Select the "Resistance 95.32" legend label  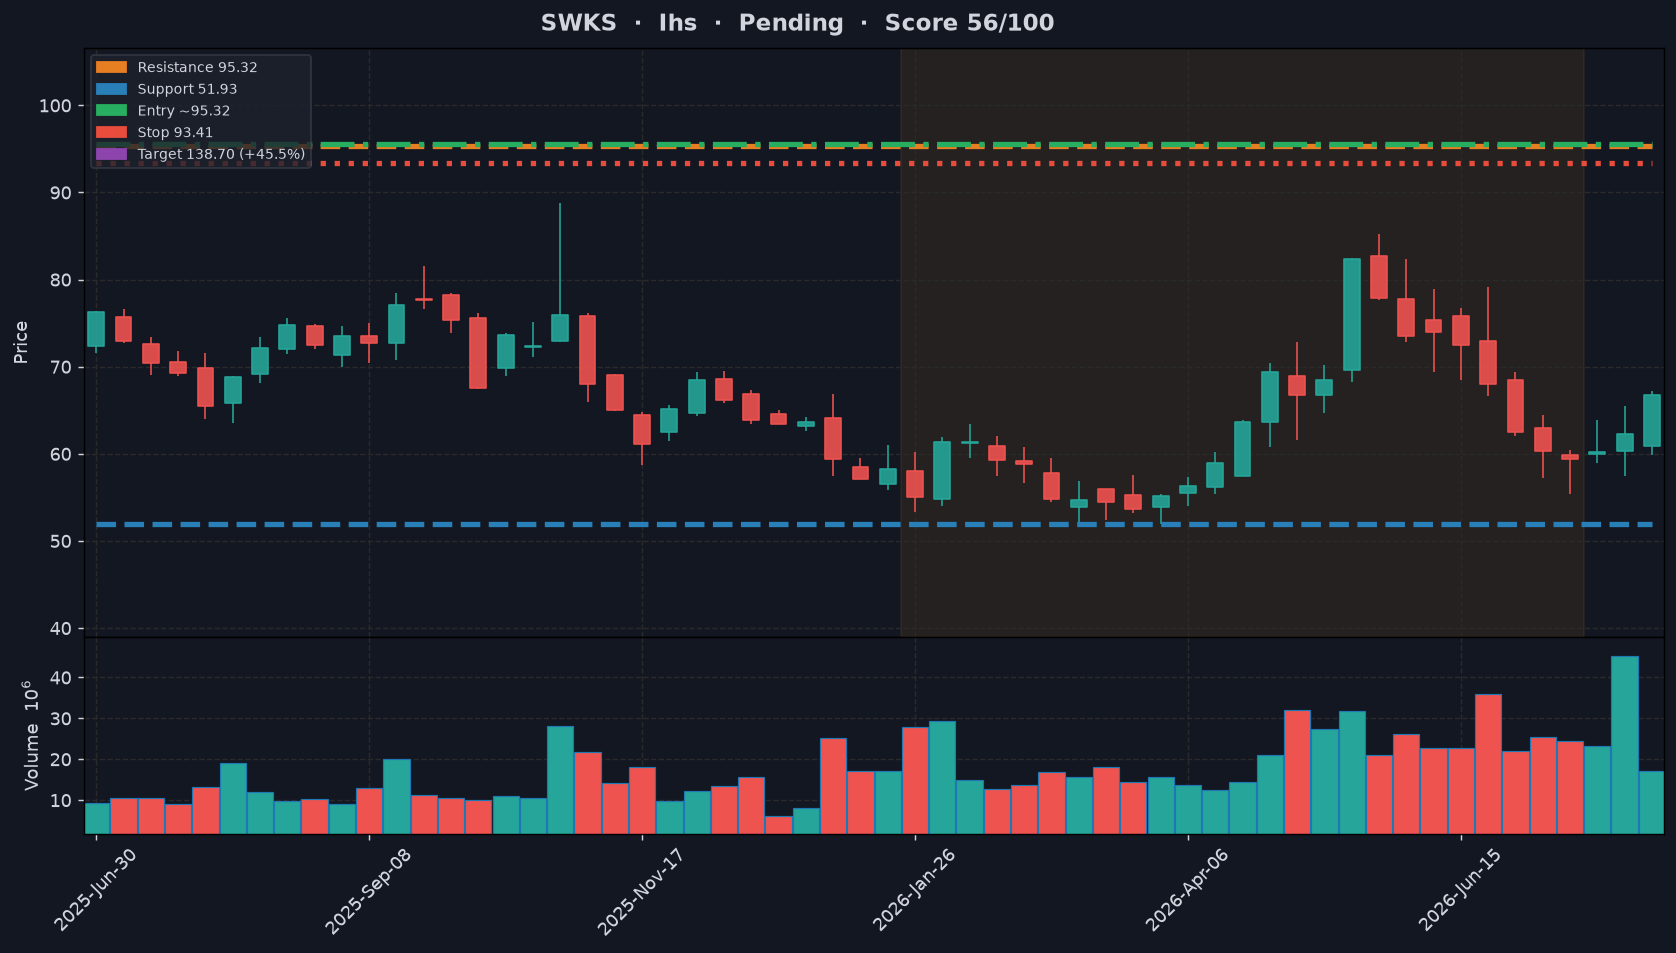coord(197,67)
